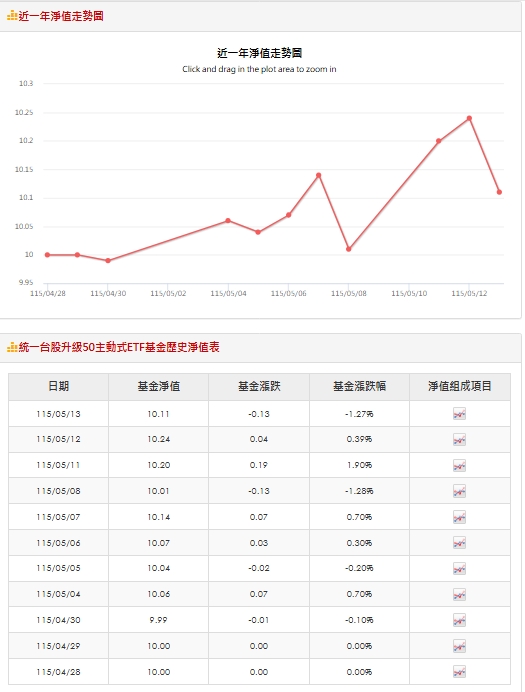Click the 基金淨值 column header
This screenshot has width=525, height=692.
click(x=158, y=387)
